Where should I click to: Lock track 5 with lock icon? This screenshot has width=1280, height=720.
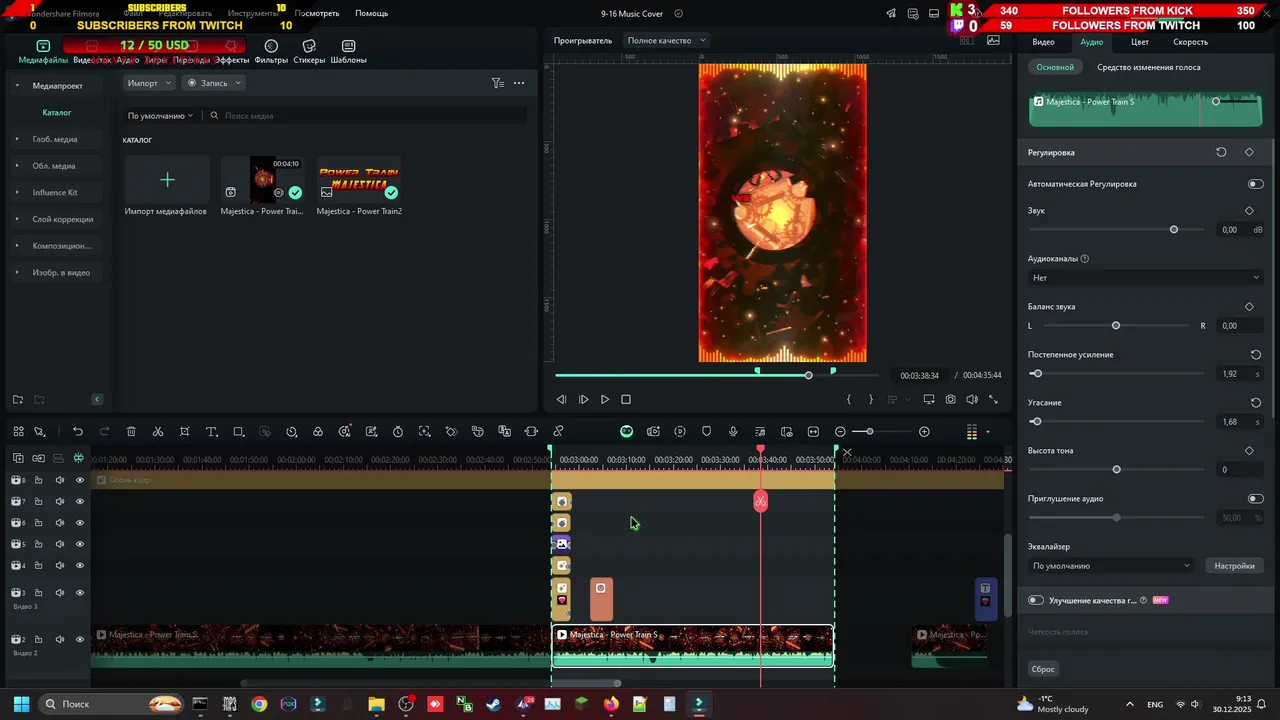pyautogui.click(x=38, y=544)
